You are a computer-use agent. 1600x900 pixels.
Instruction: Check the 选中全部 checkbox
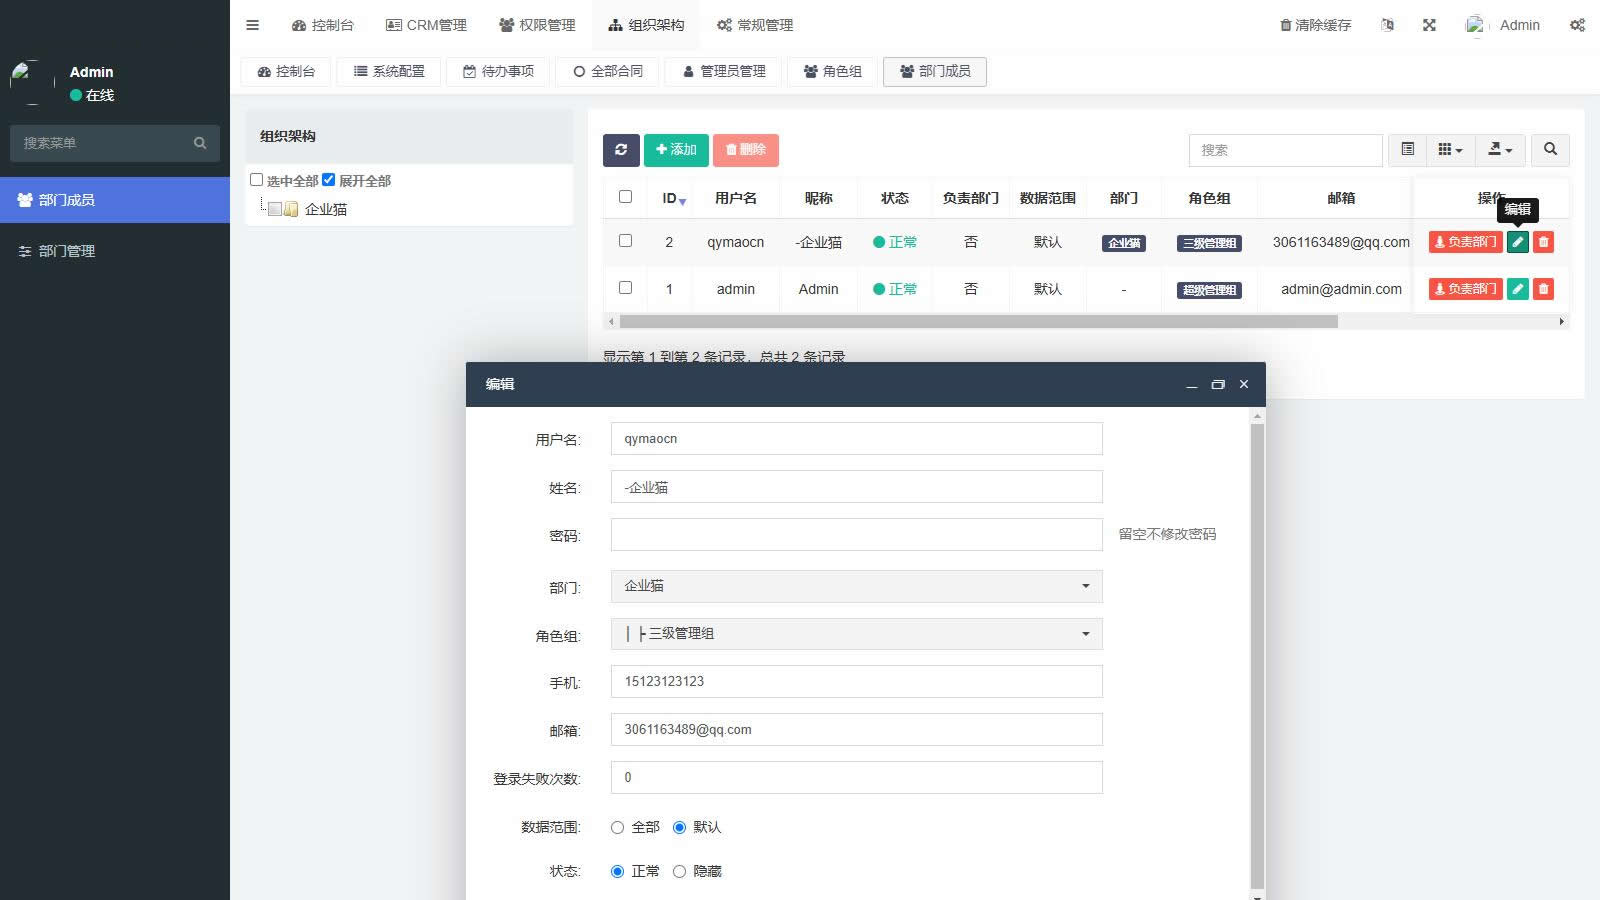(x=257, y=180)
